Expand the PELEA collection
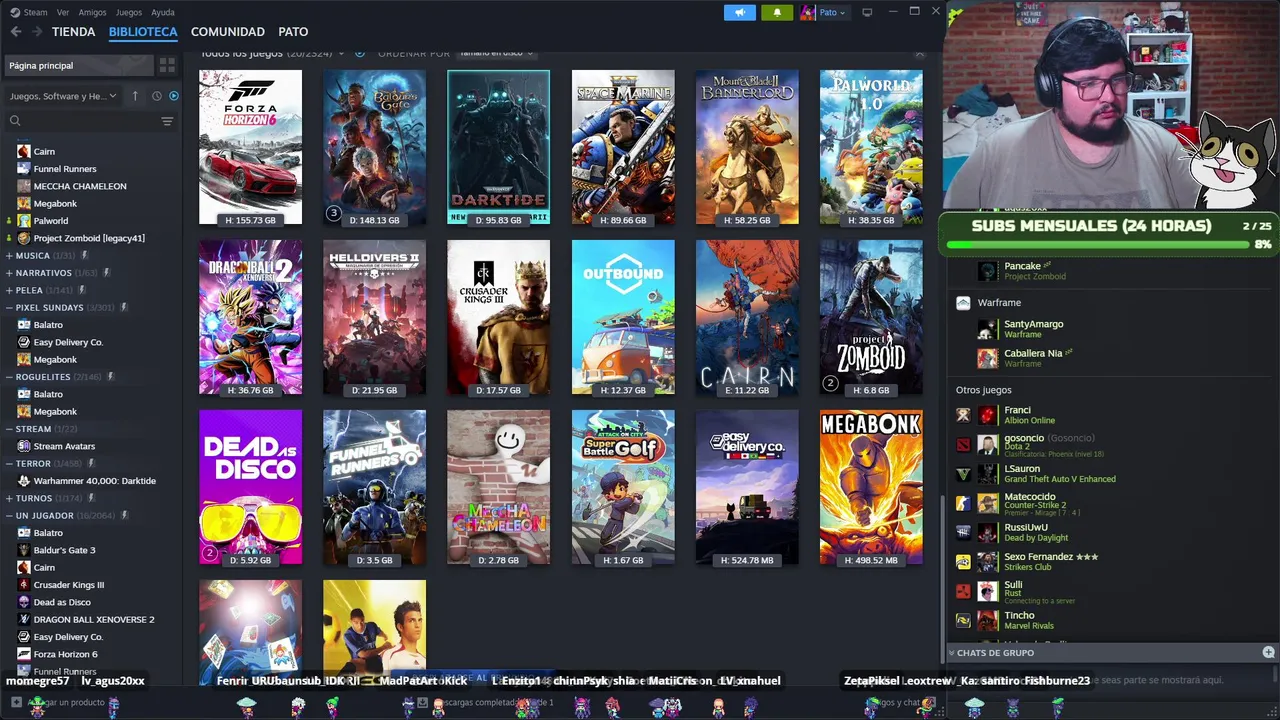Screen dimensions: 1280x720 pyautogui.click(x=9, y=290)
